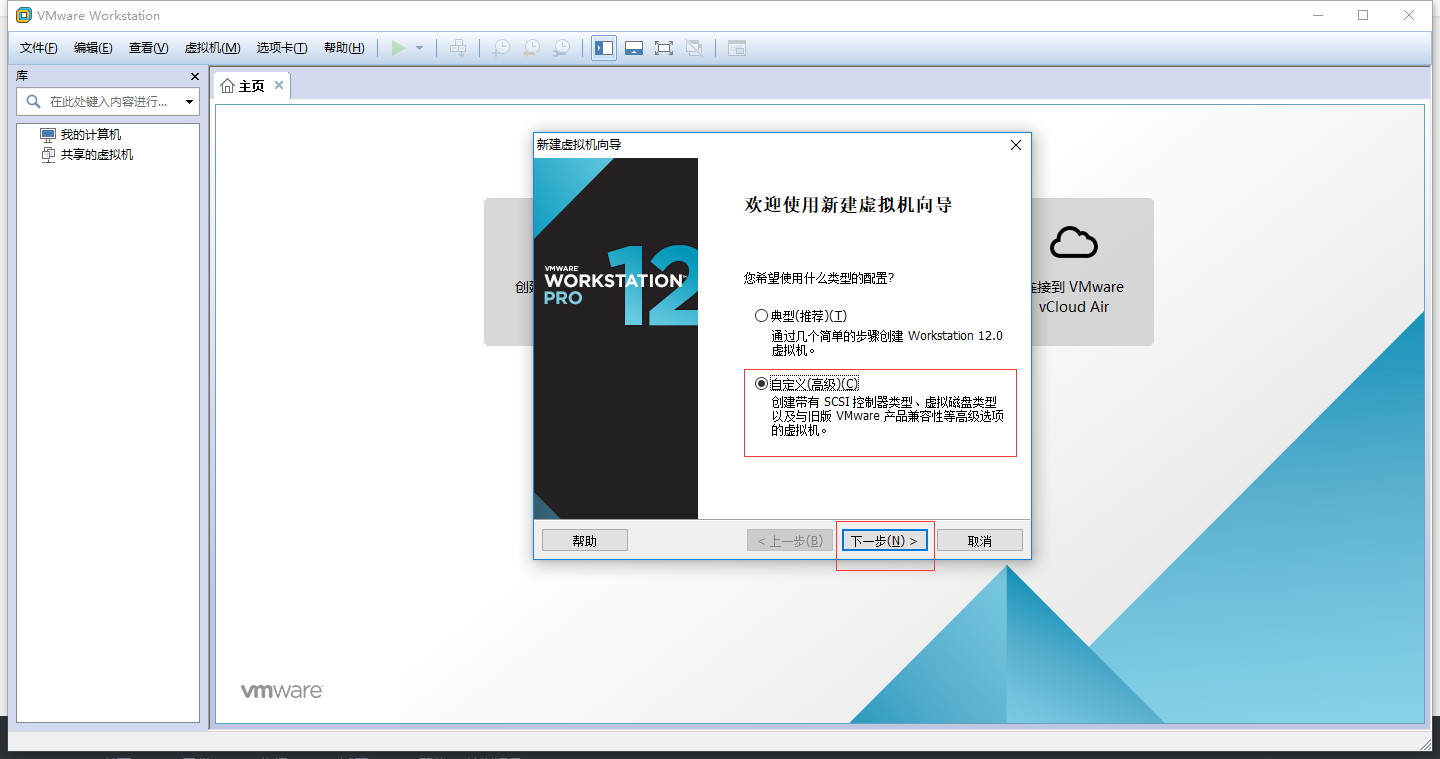Viewport: 1440px width, 759px height.
Task: Open the 帮助(H) menu
Action: (x=344, y=48)
